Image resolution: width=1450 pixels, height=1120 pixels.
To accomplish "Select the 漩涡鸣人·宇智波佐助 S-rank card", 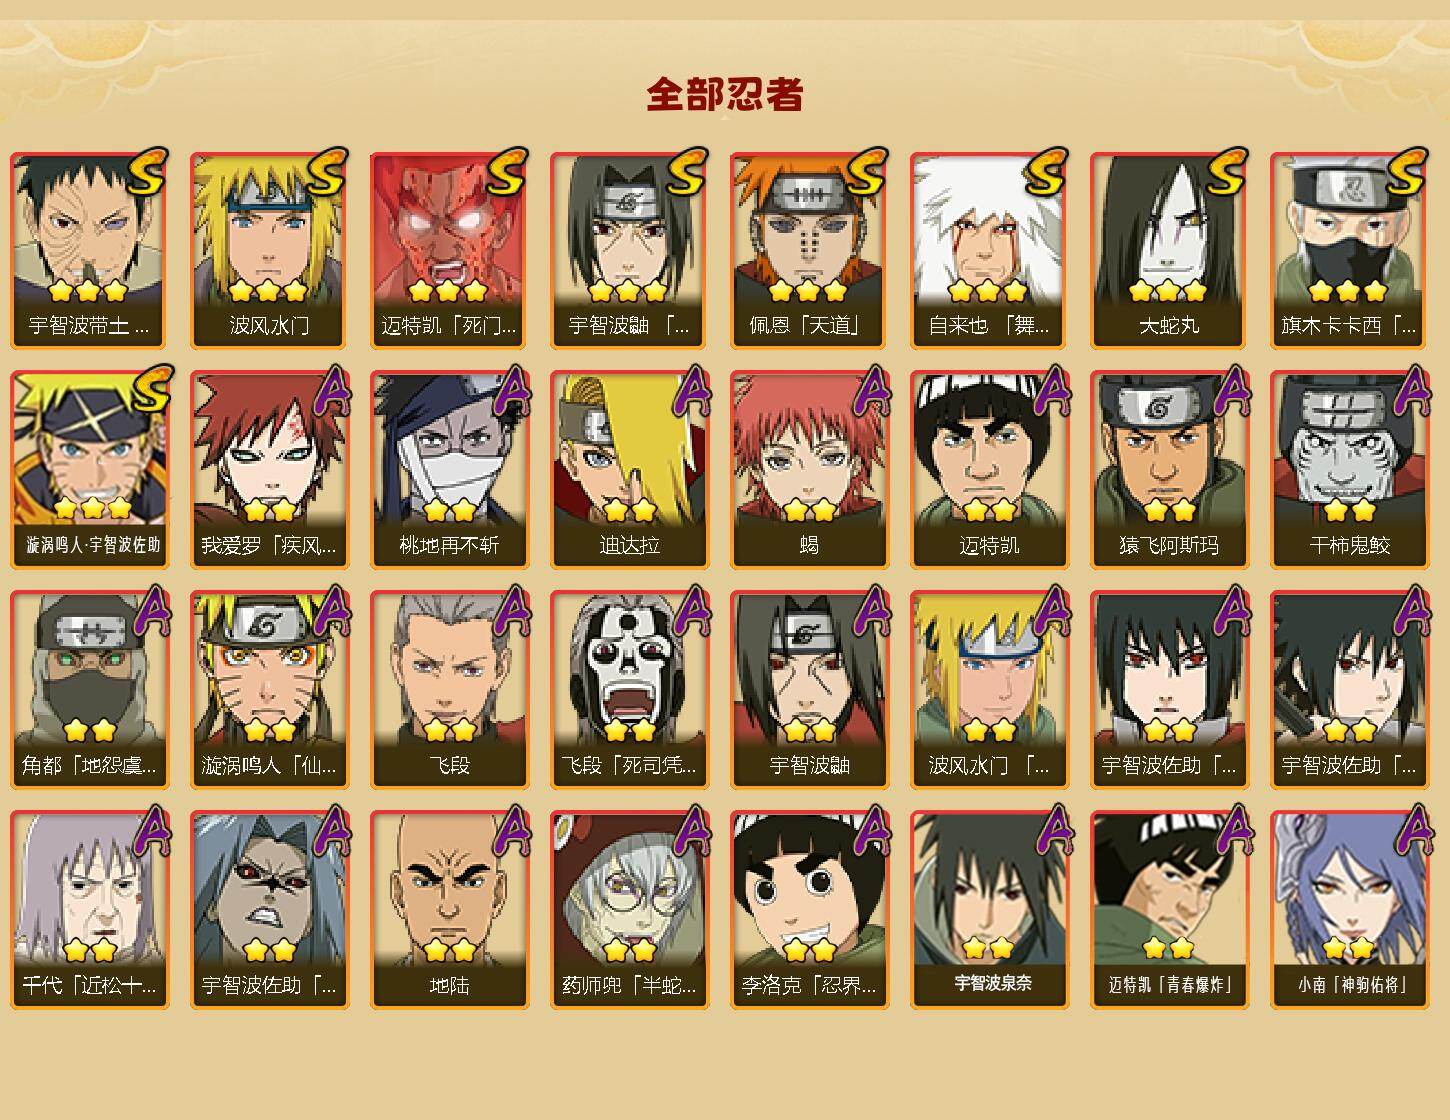I will pyautogui.click(x=89, y=470).
